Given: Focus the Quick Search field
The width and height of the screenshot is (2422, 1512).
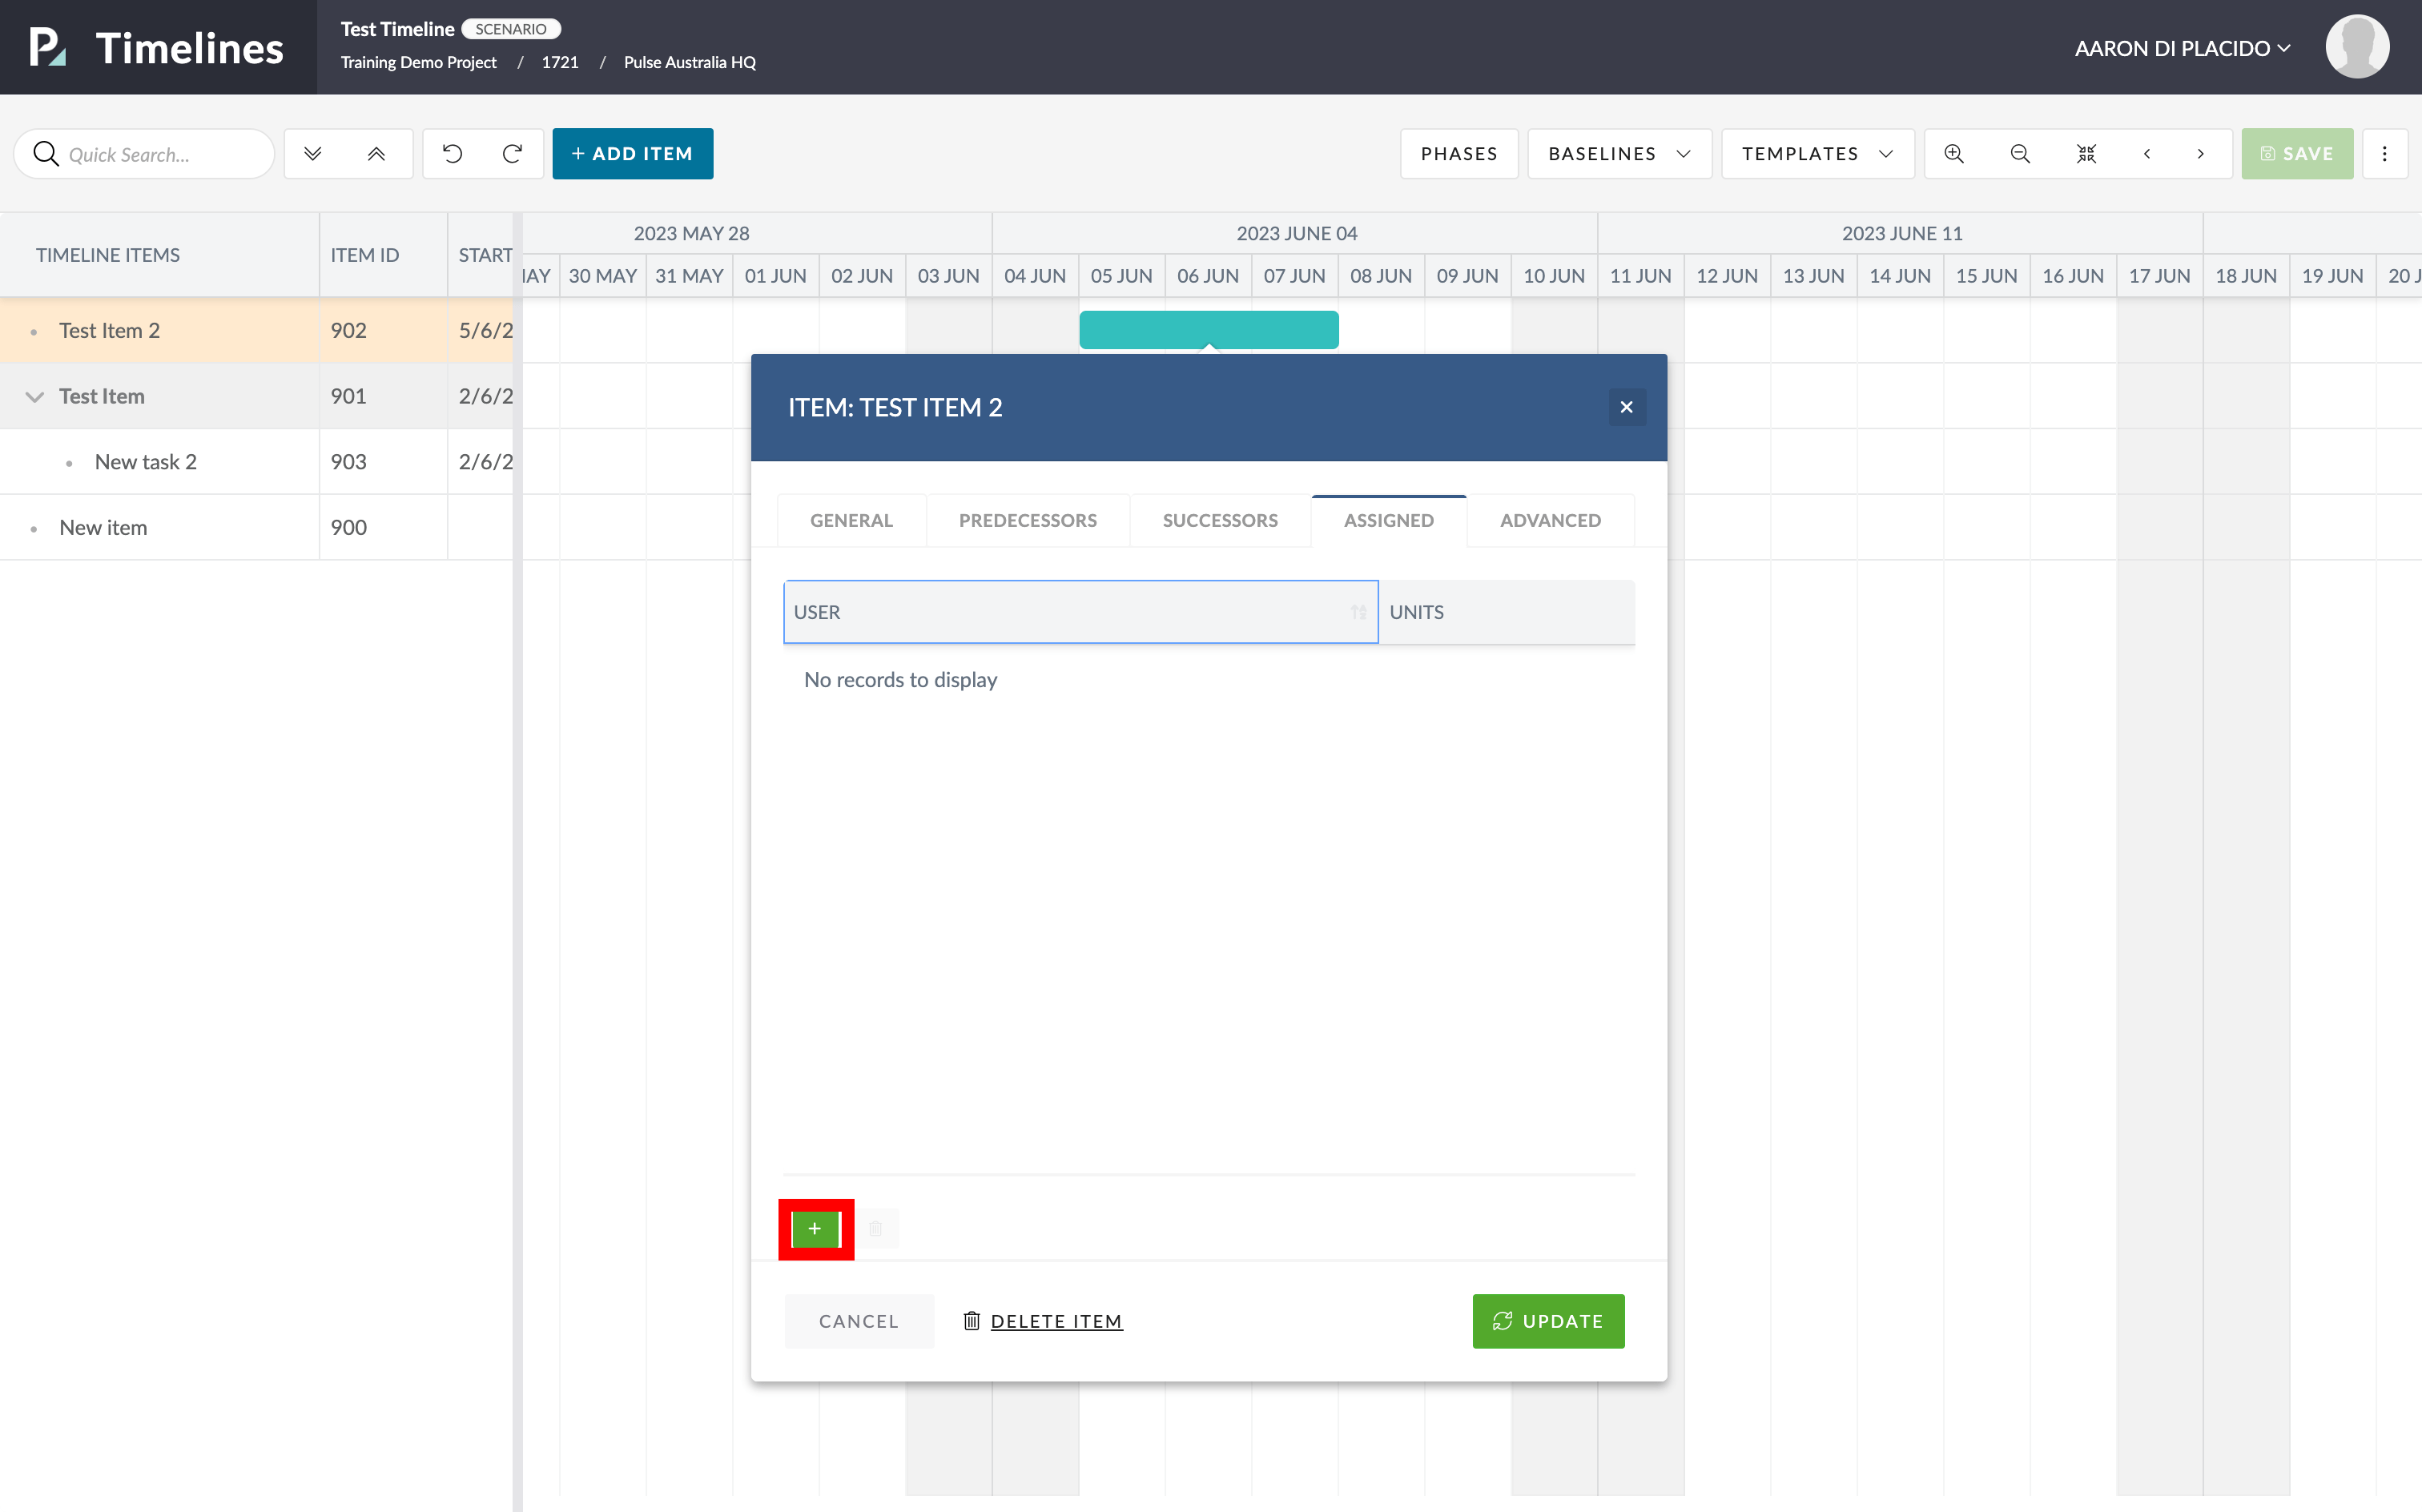Looking at the screenshot, I should (x=160, y=154).
